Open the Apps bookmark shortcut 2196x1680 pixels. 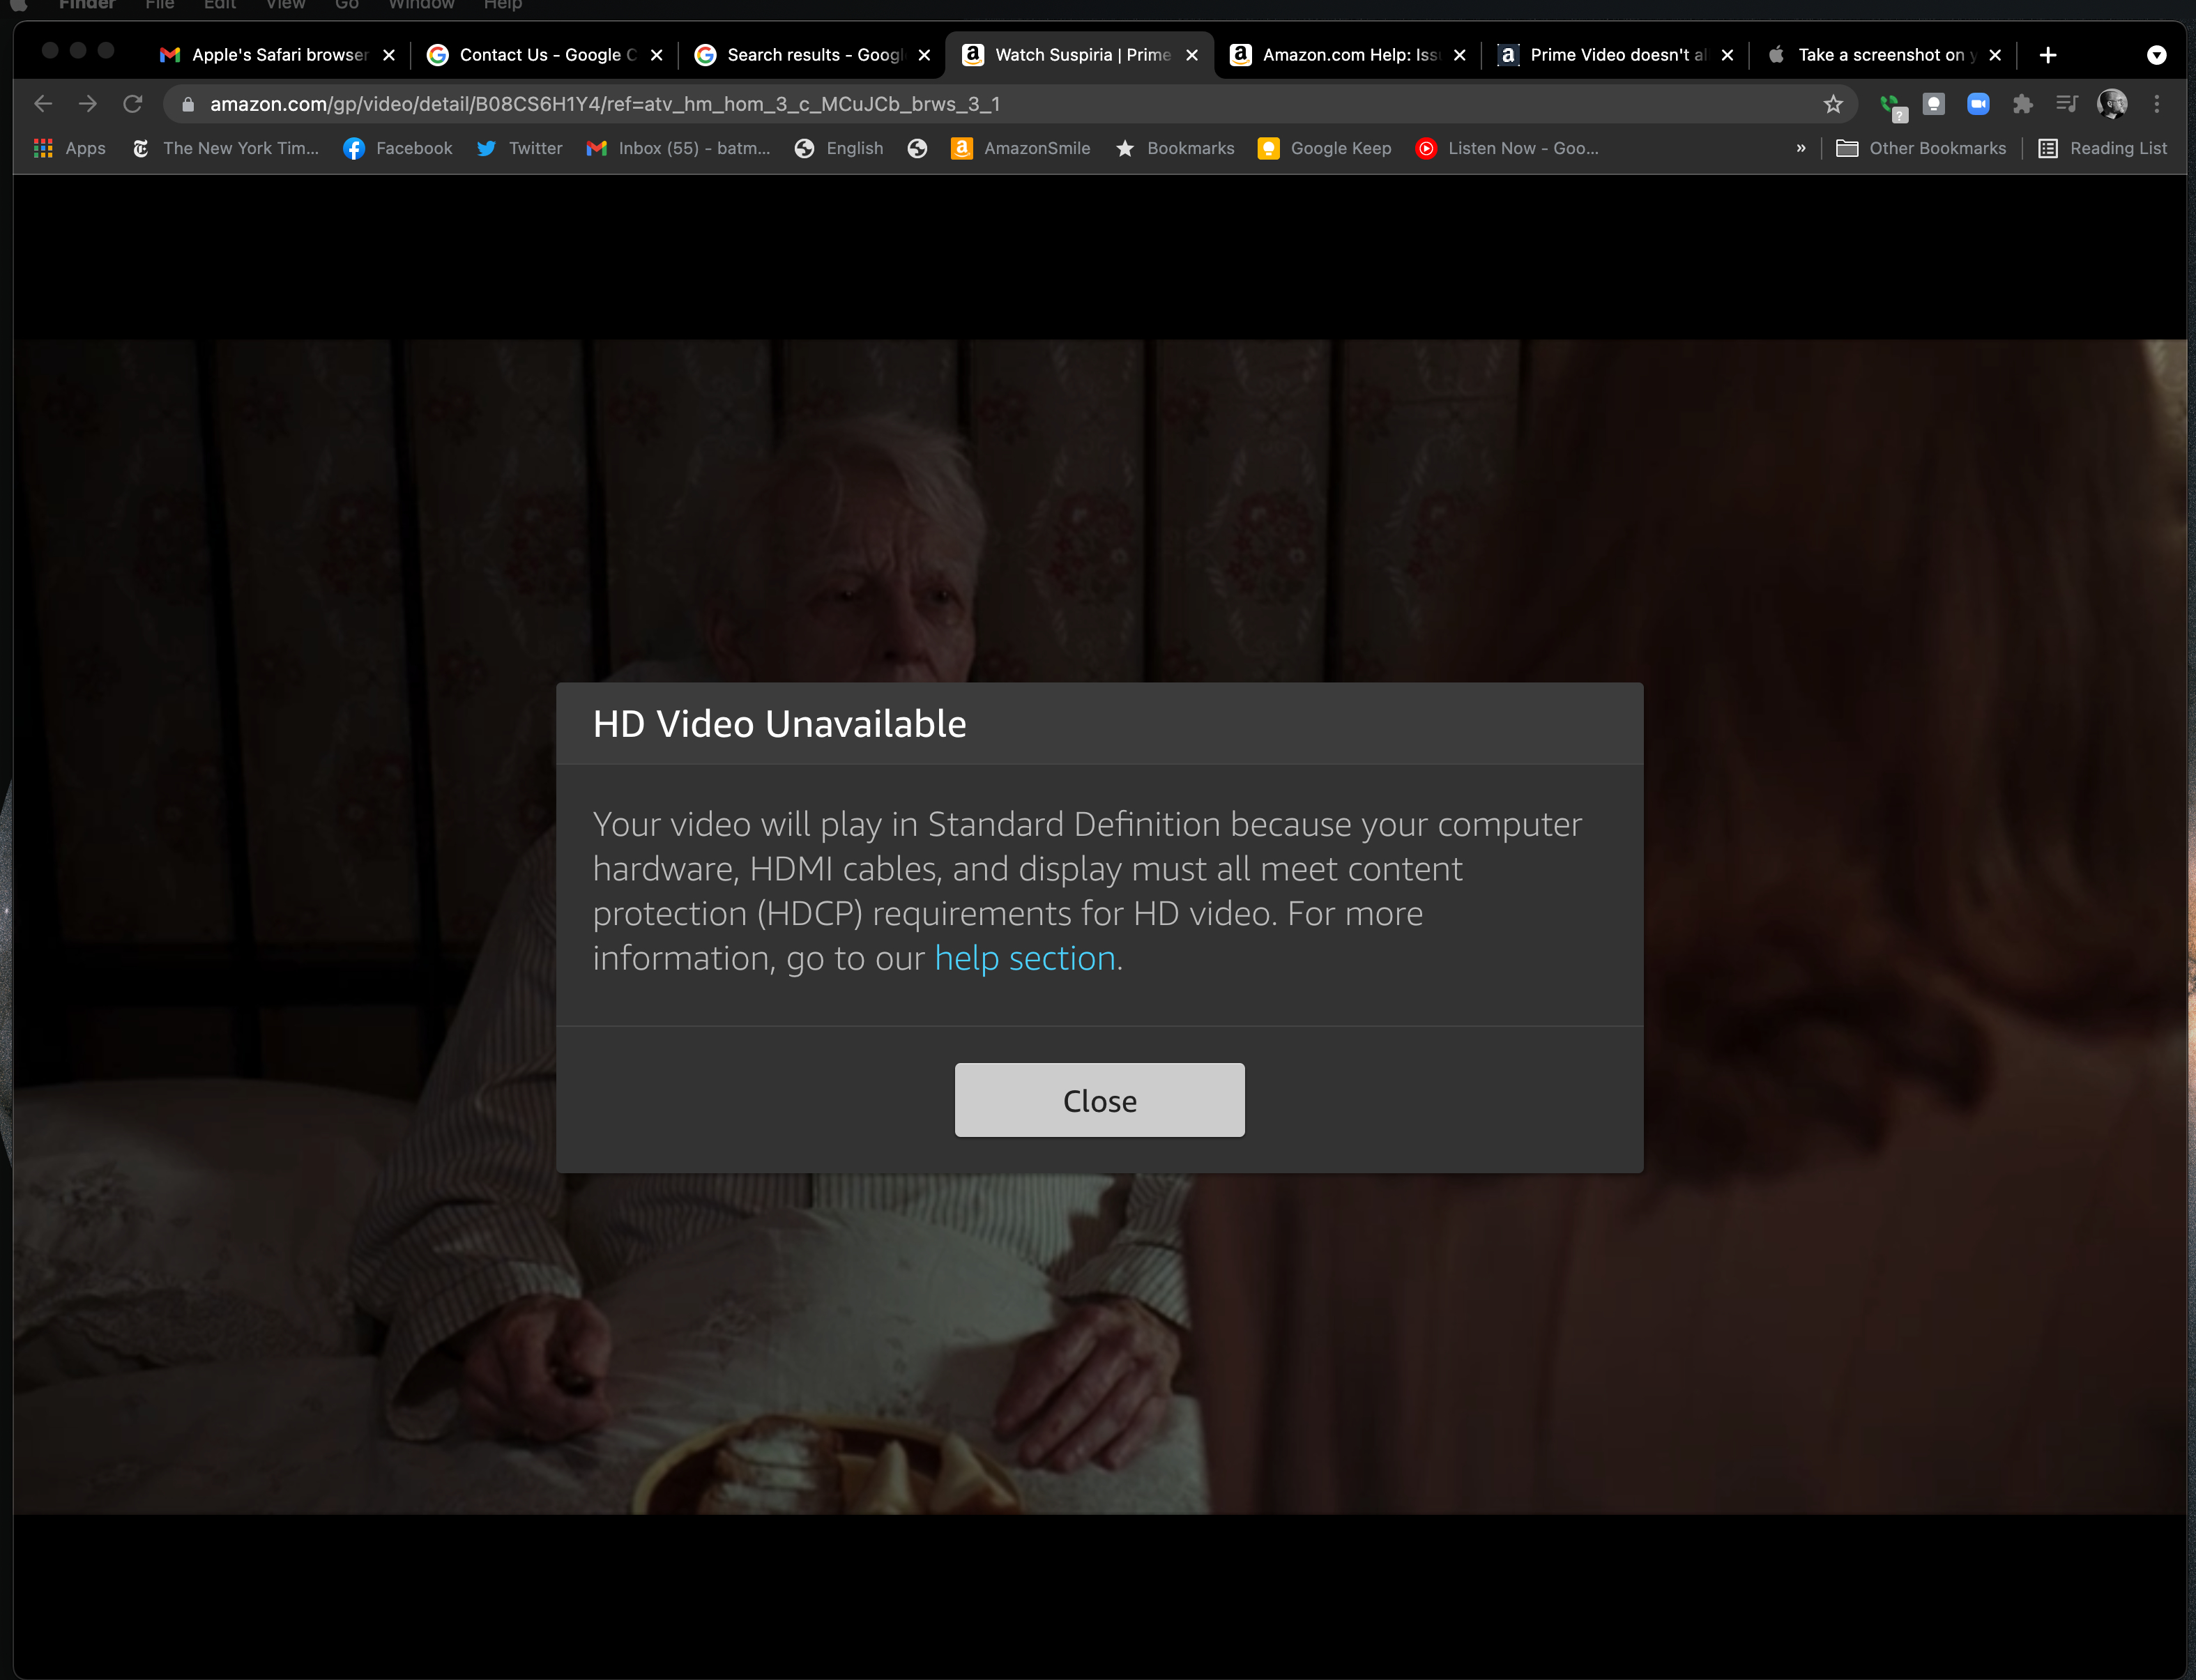[69, 148]
